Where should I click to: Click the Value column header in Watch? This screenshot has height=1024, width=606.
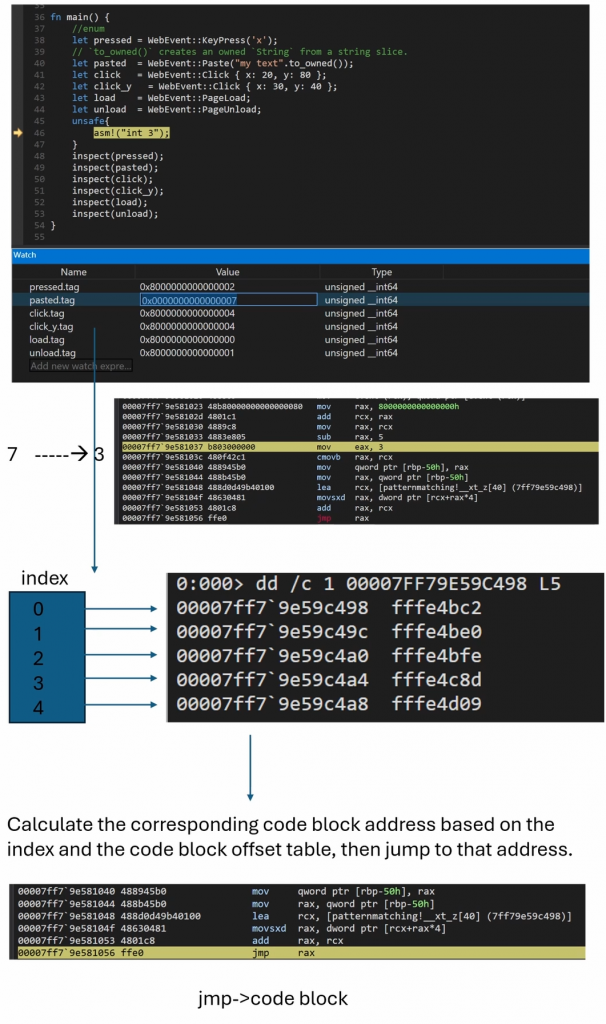(227, 272)
